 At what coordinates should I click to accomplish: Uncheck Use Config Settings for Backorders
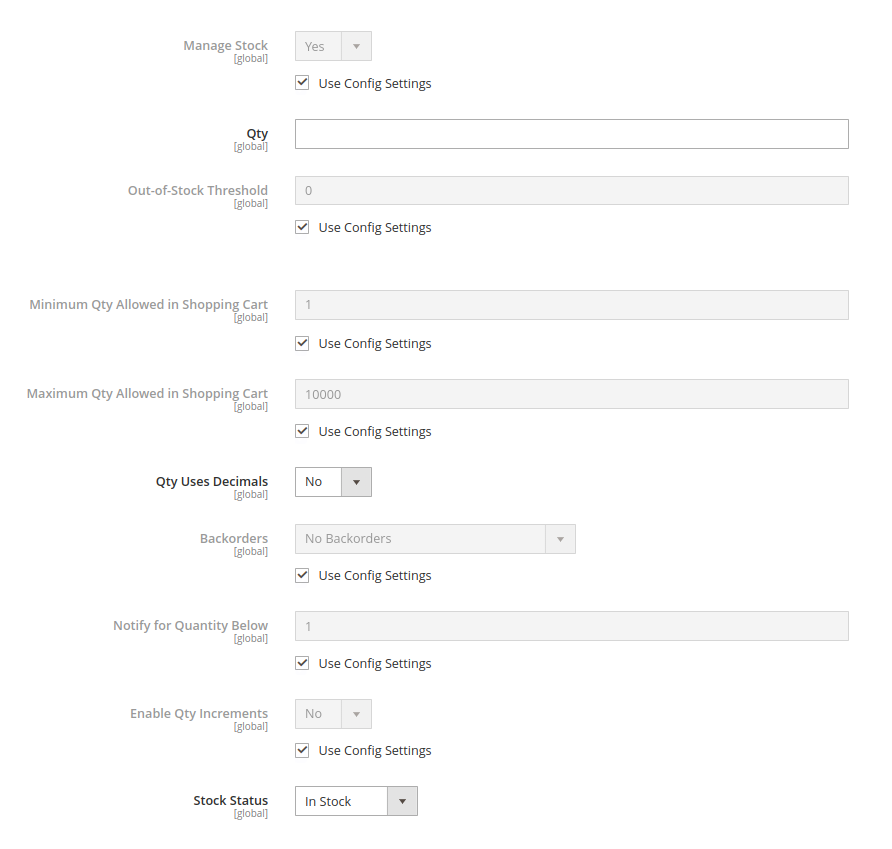coord(302,575)
